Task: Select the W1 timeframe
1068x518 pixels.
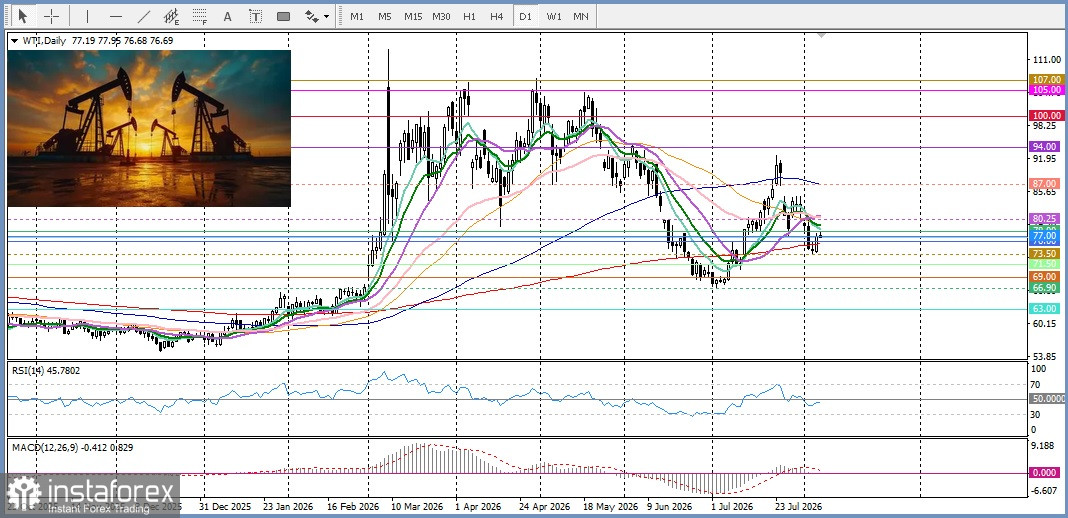Action: pyautogui.click(x=554, y=16)
